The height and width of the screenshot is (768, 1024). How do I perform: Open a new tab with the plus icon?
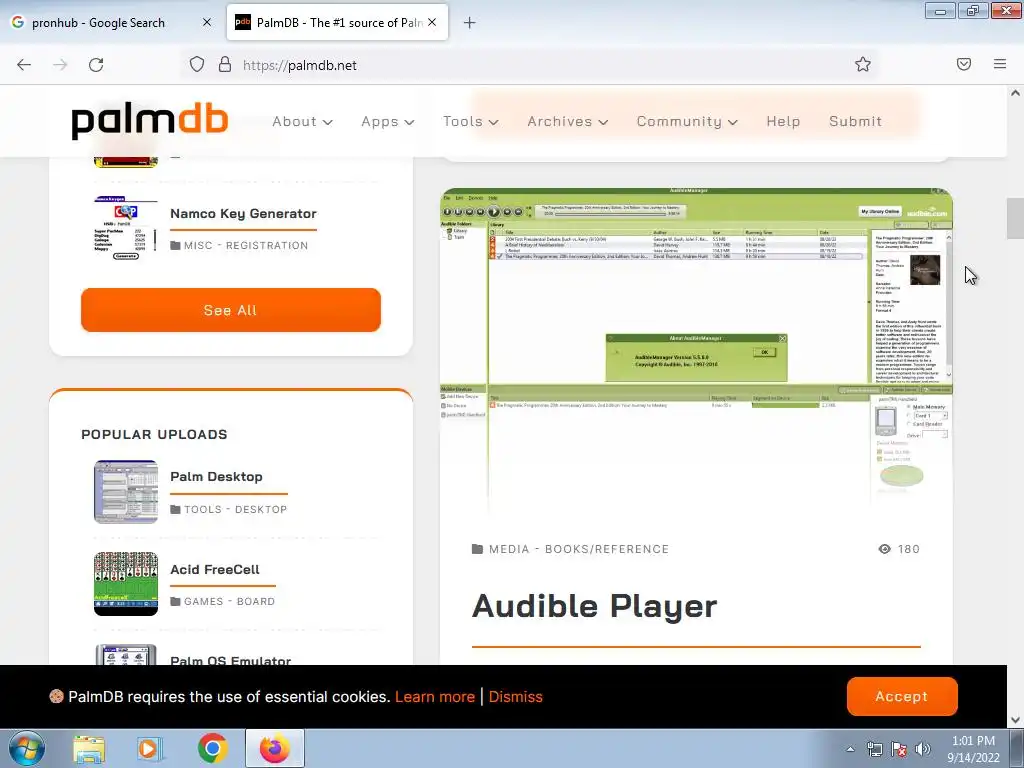click(469, 23)
